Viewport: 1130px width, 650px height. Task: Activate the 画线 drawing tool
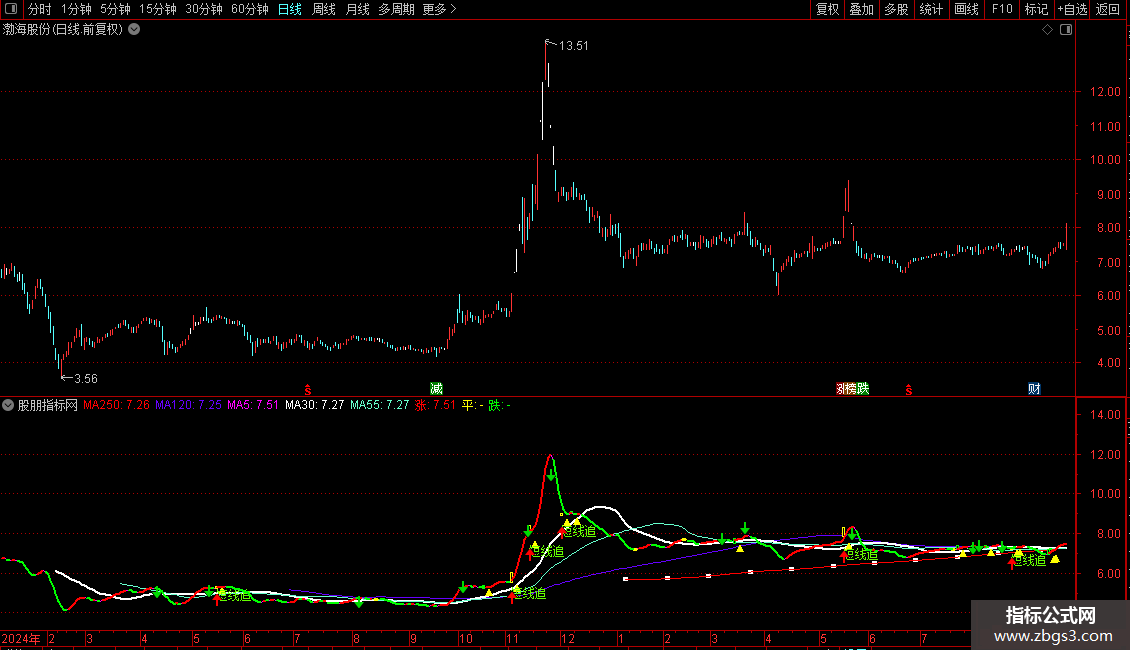point(966,9)
